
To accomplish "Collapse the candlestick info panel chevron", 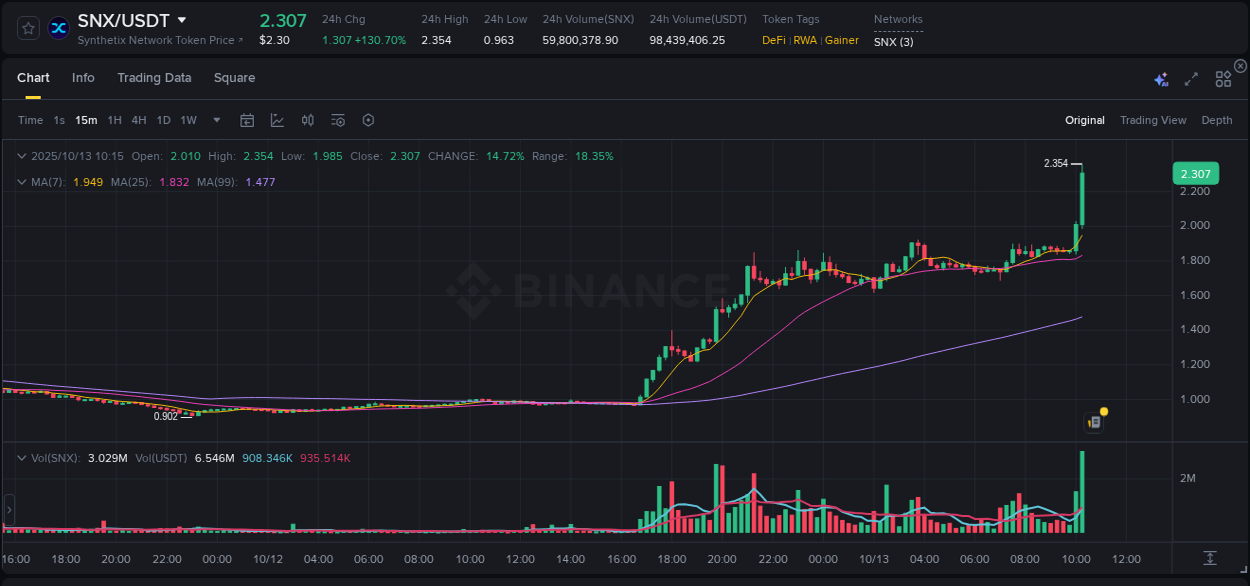I will coord(21,156).
